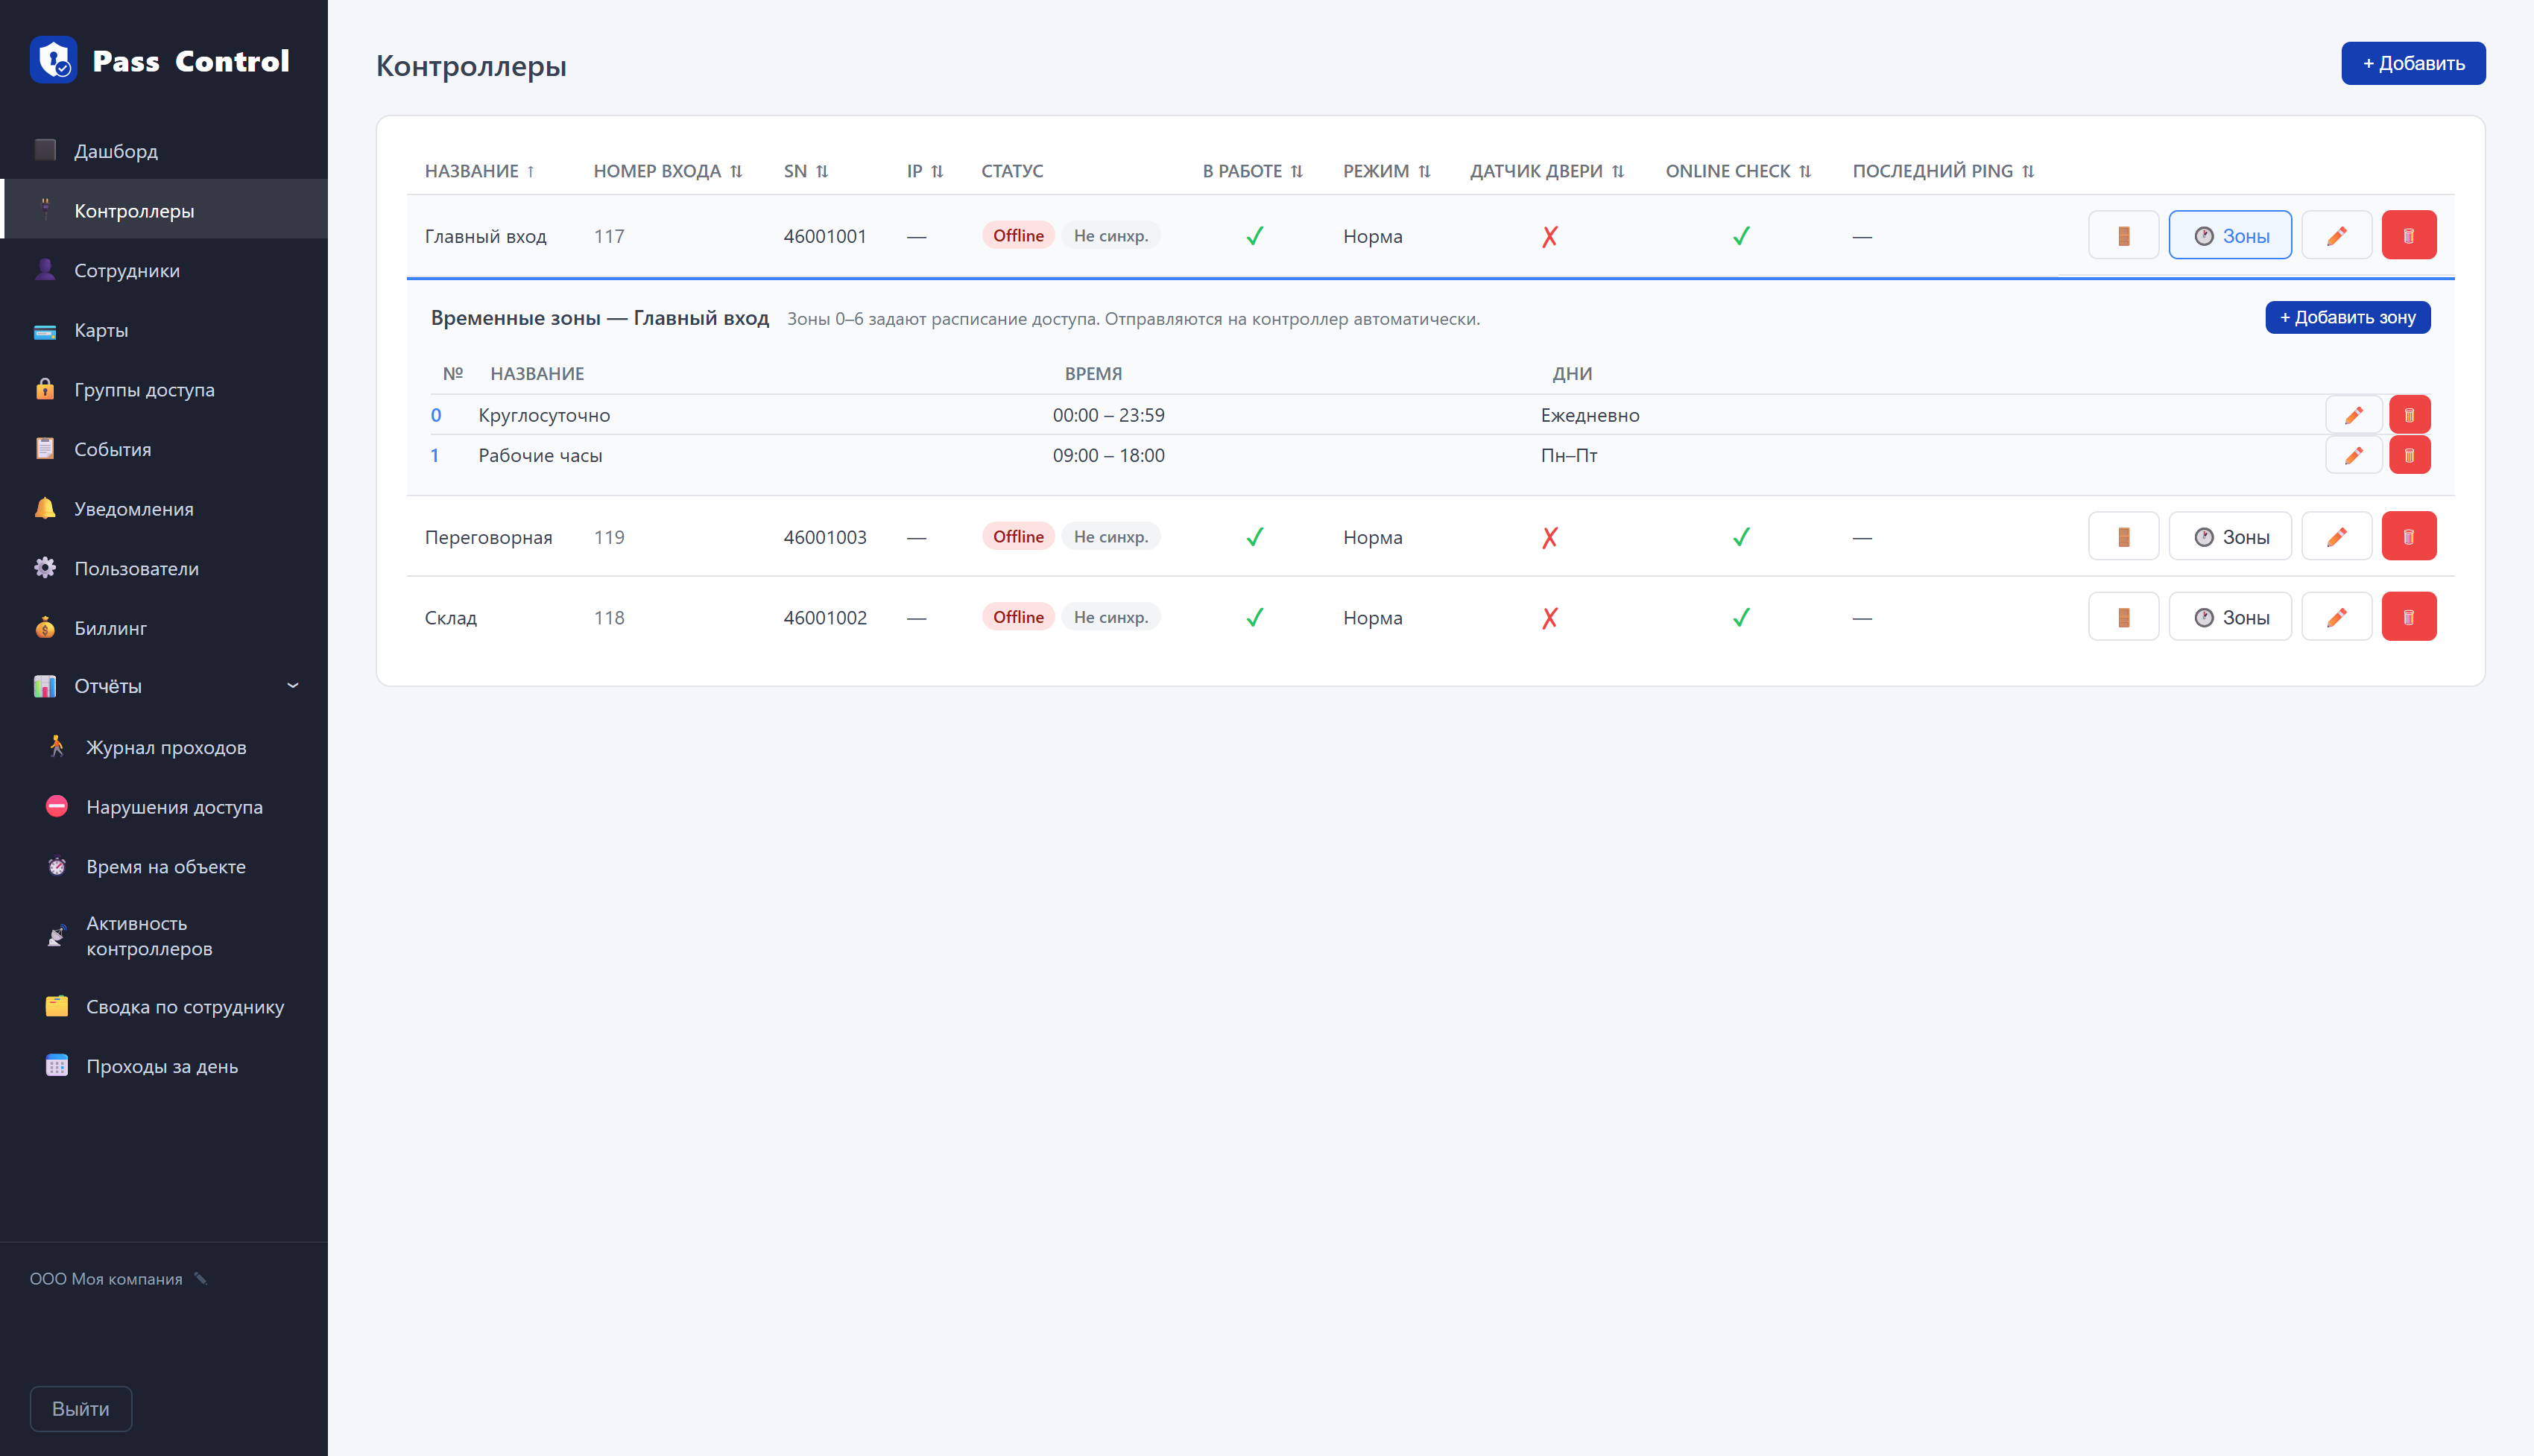The image size is (2534, 1456).
Task: Sort table by Номер входа column
Action: coord(668,171)
